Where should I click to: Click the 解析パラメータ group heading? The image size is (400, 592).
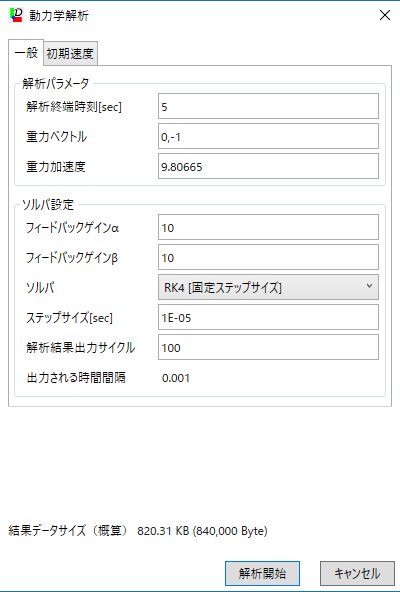click(56, 83)
